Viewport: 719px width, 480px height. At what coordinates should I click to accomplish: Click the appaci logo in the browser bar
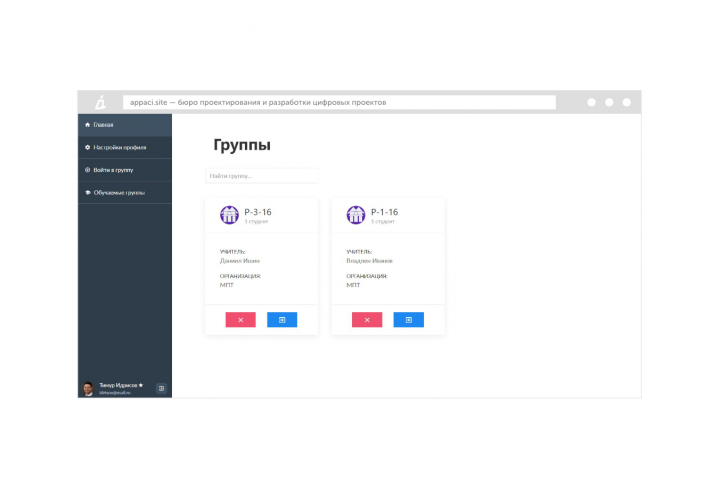pos(100,102)
